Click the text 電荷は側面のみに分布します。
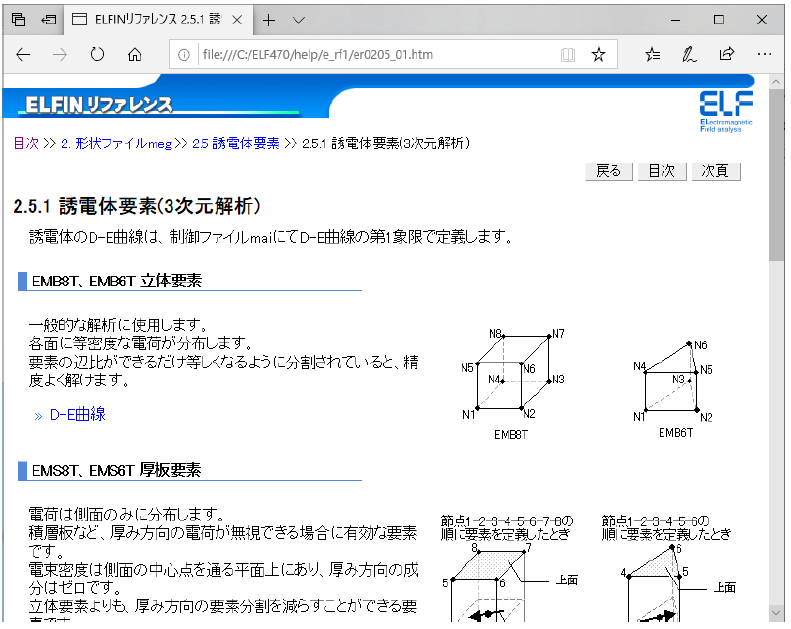Screen dimensions: 791x629 pos(126,514)
